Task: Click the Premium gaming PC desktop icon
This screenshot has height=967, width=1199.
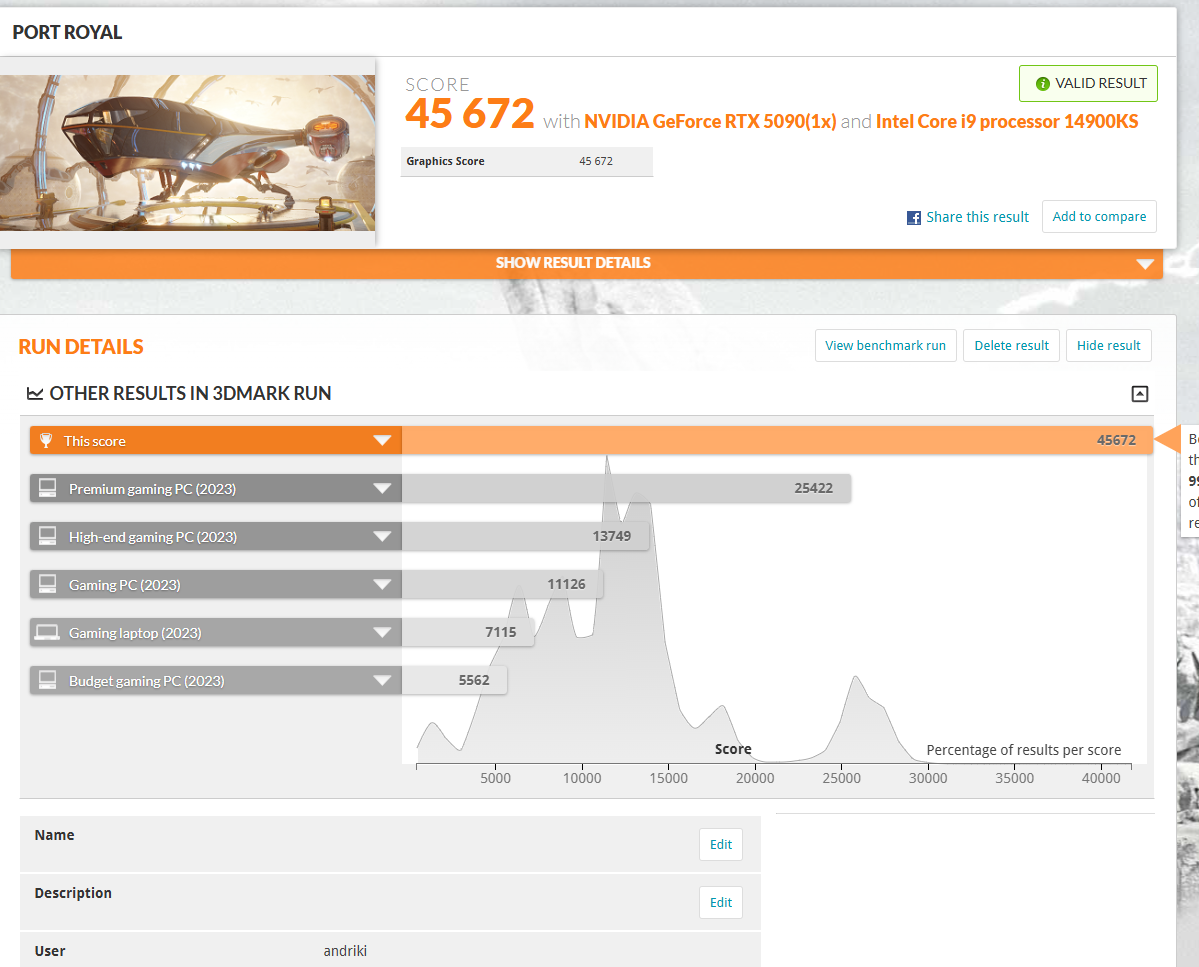Action: coord(47,489)
